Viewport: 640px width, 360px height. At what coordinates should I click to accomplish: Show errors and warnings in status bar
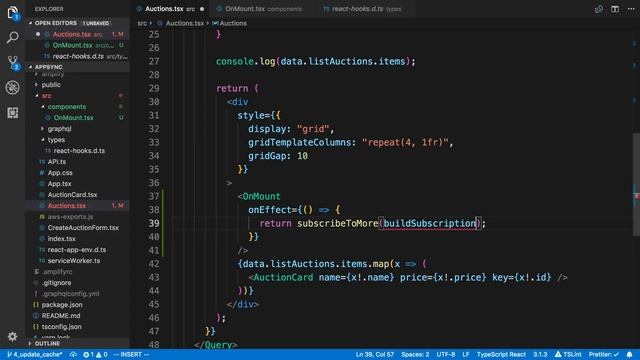[x=95, y=354]
